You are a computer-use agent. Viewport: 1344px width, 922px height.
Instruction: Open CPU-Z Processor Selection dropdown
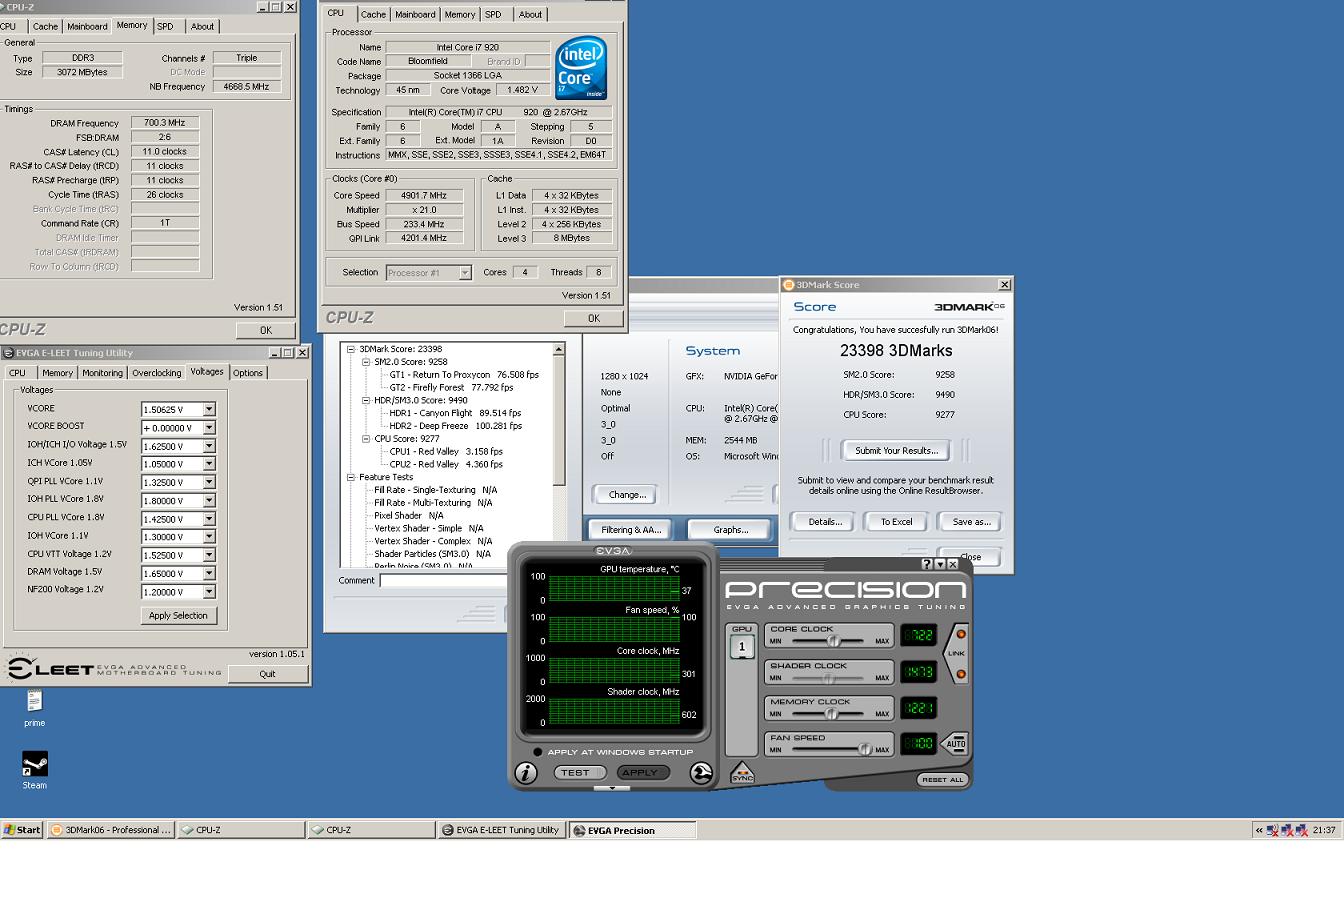465,273
